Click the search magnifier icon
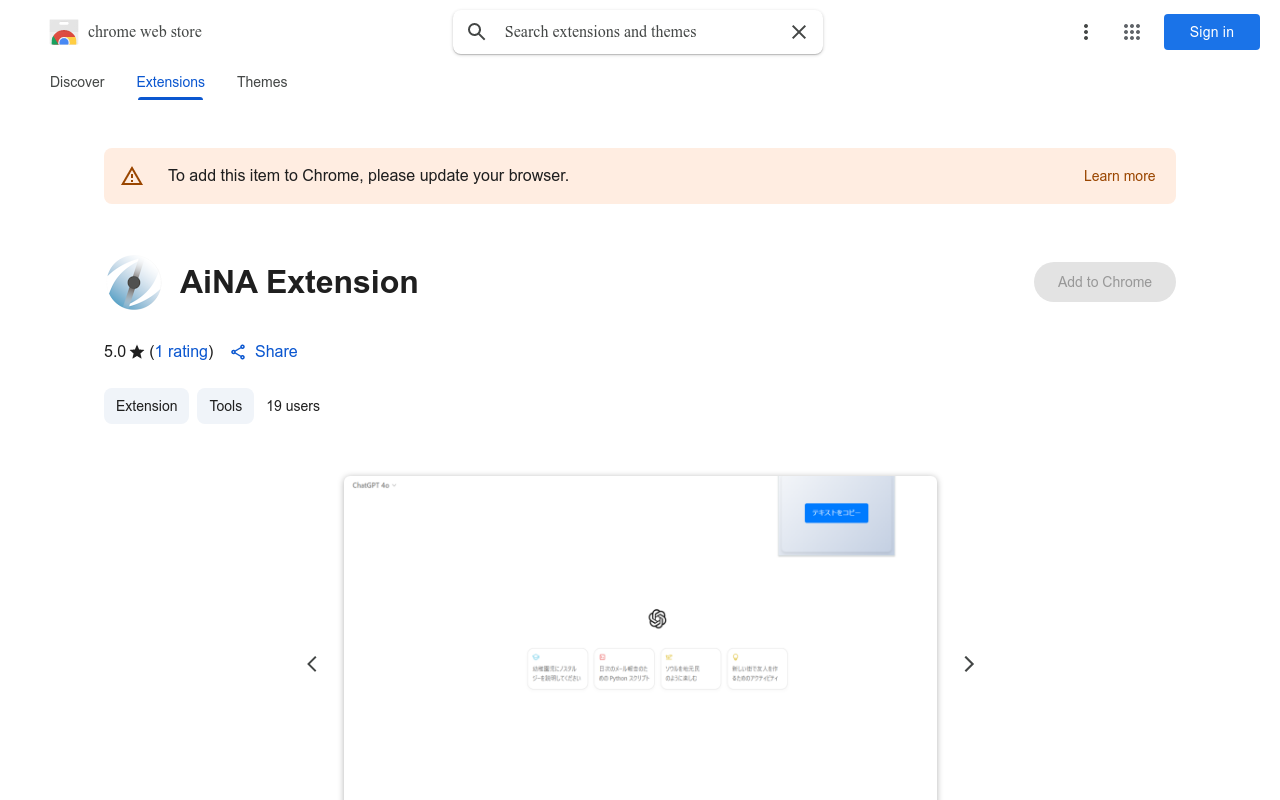 pos(477,32)
